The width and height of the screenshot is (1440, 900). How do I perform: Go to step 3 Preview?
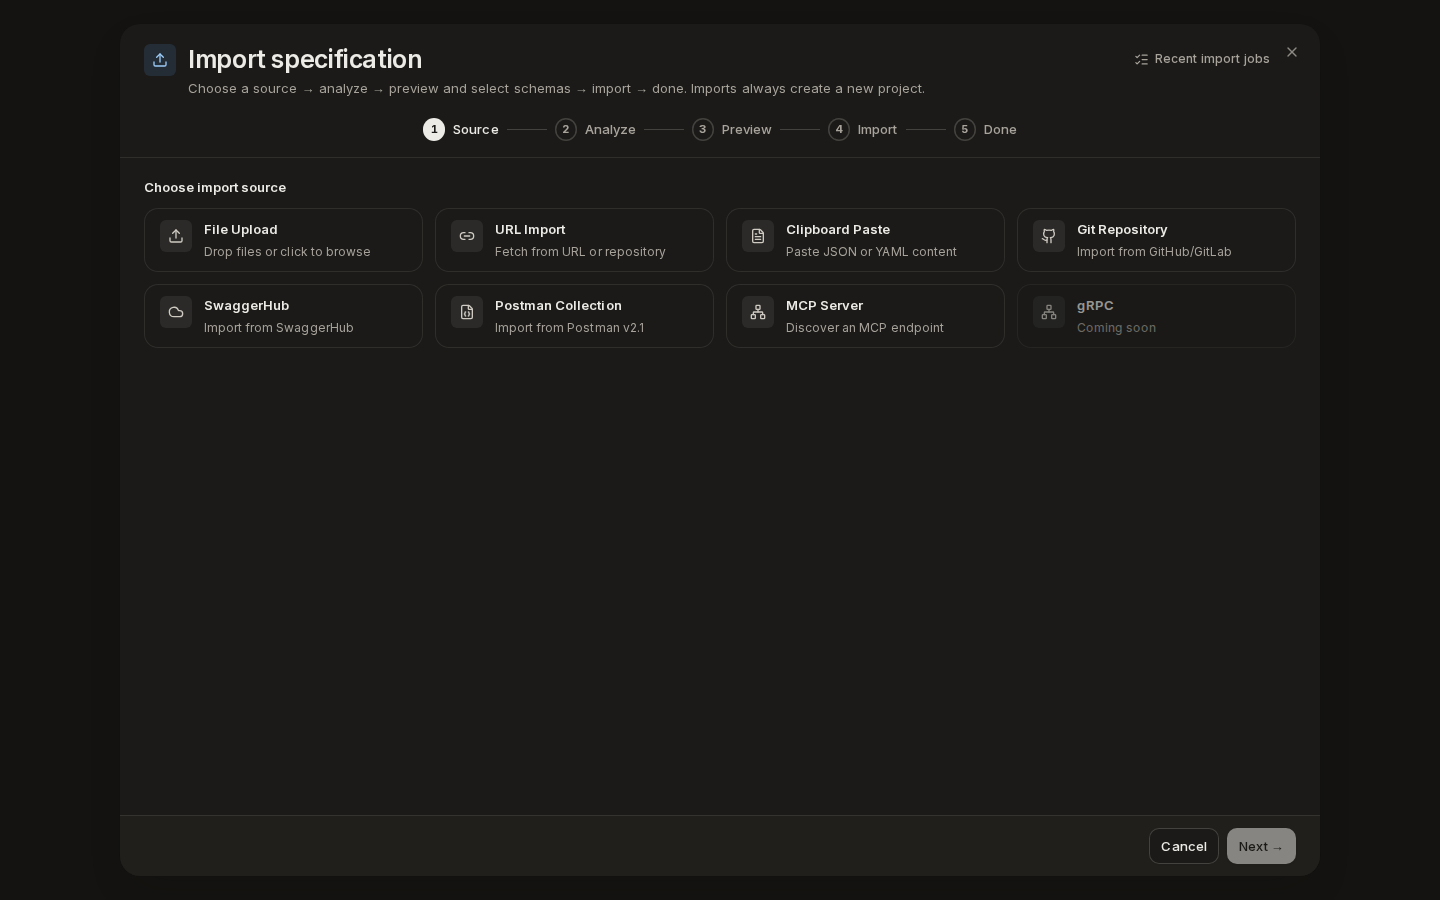(732, 129)
